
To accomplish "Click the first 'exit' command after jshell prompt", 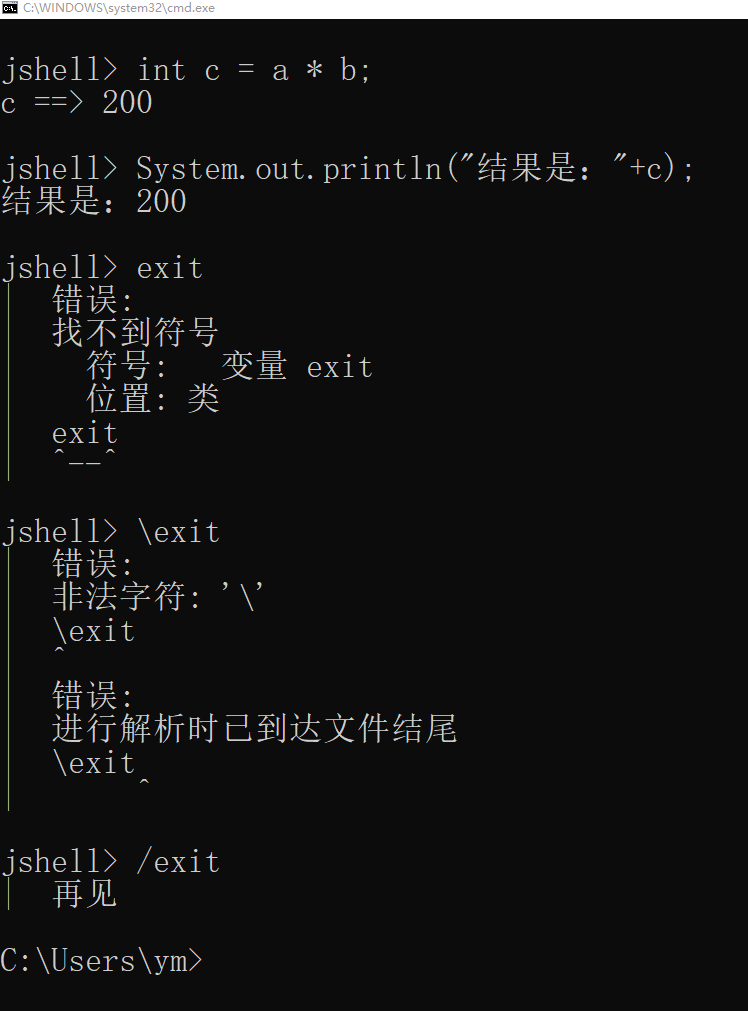I will click(170, 268).
